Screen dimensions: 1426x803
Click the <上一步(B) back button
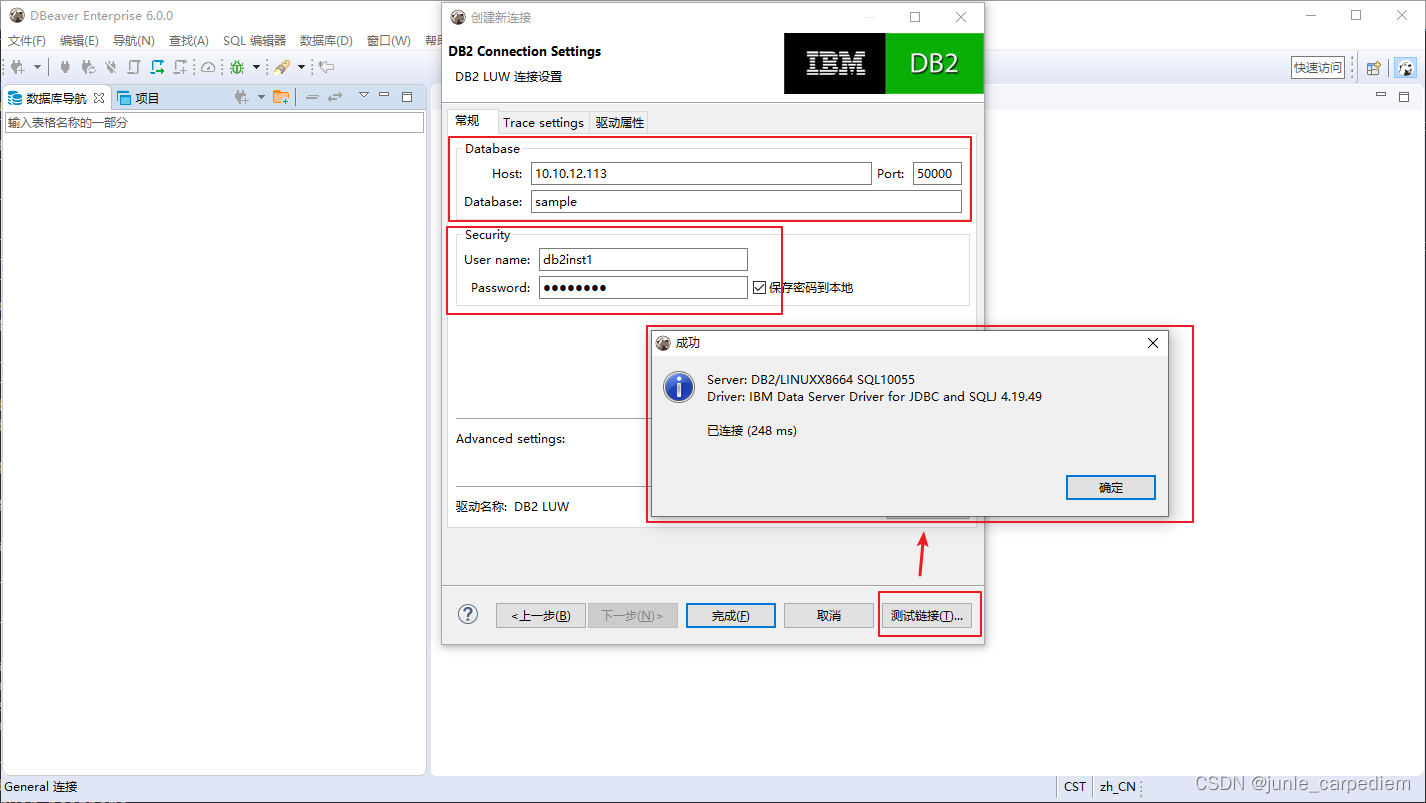pos(540,615)
